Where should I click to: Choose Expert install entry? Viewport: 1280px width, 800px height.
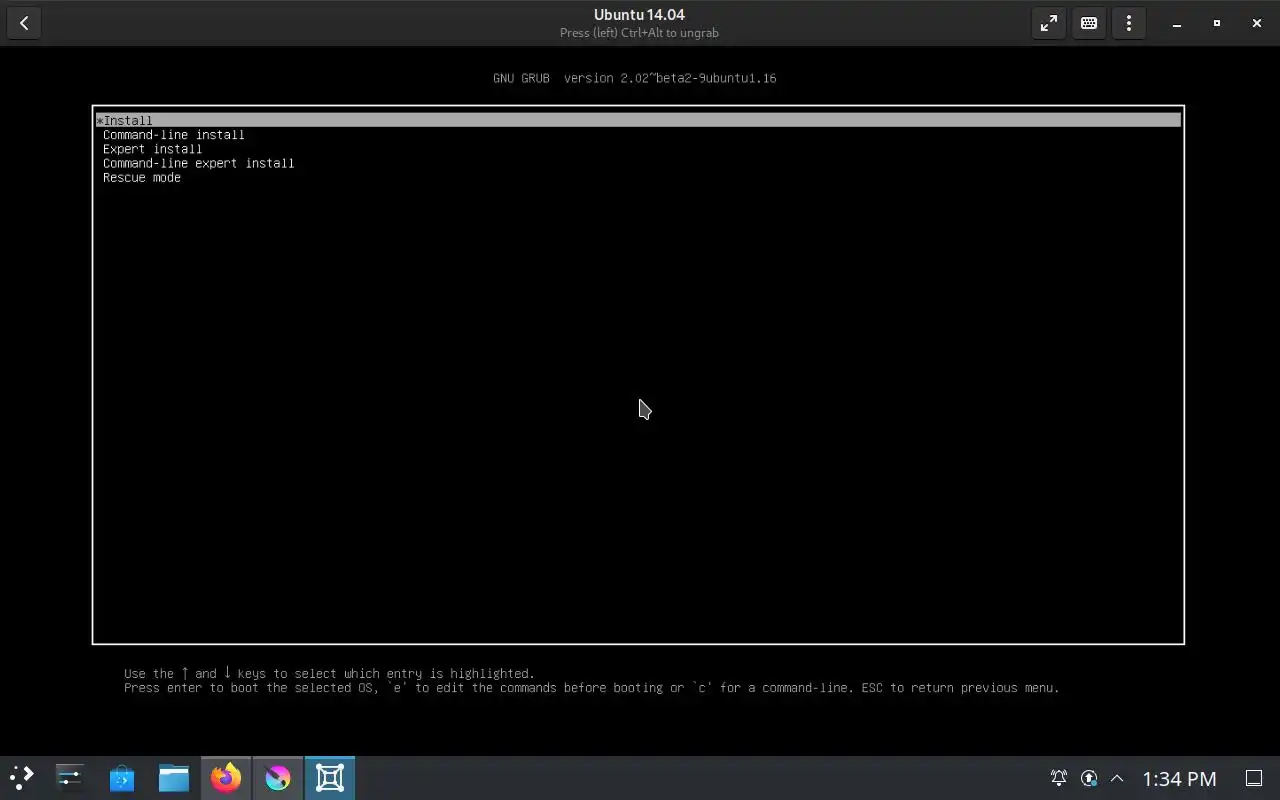(152, 149)
